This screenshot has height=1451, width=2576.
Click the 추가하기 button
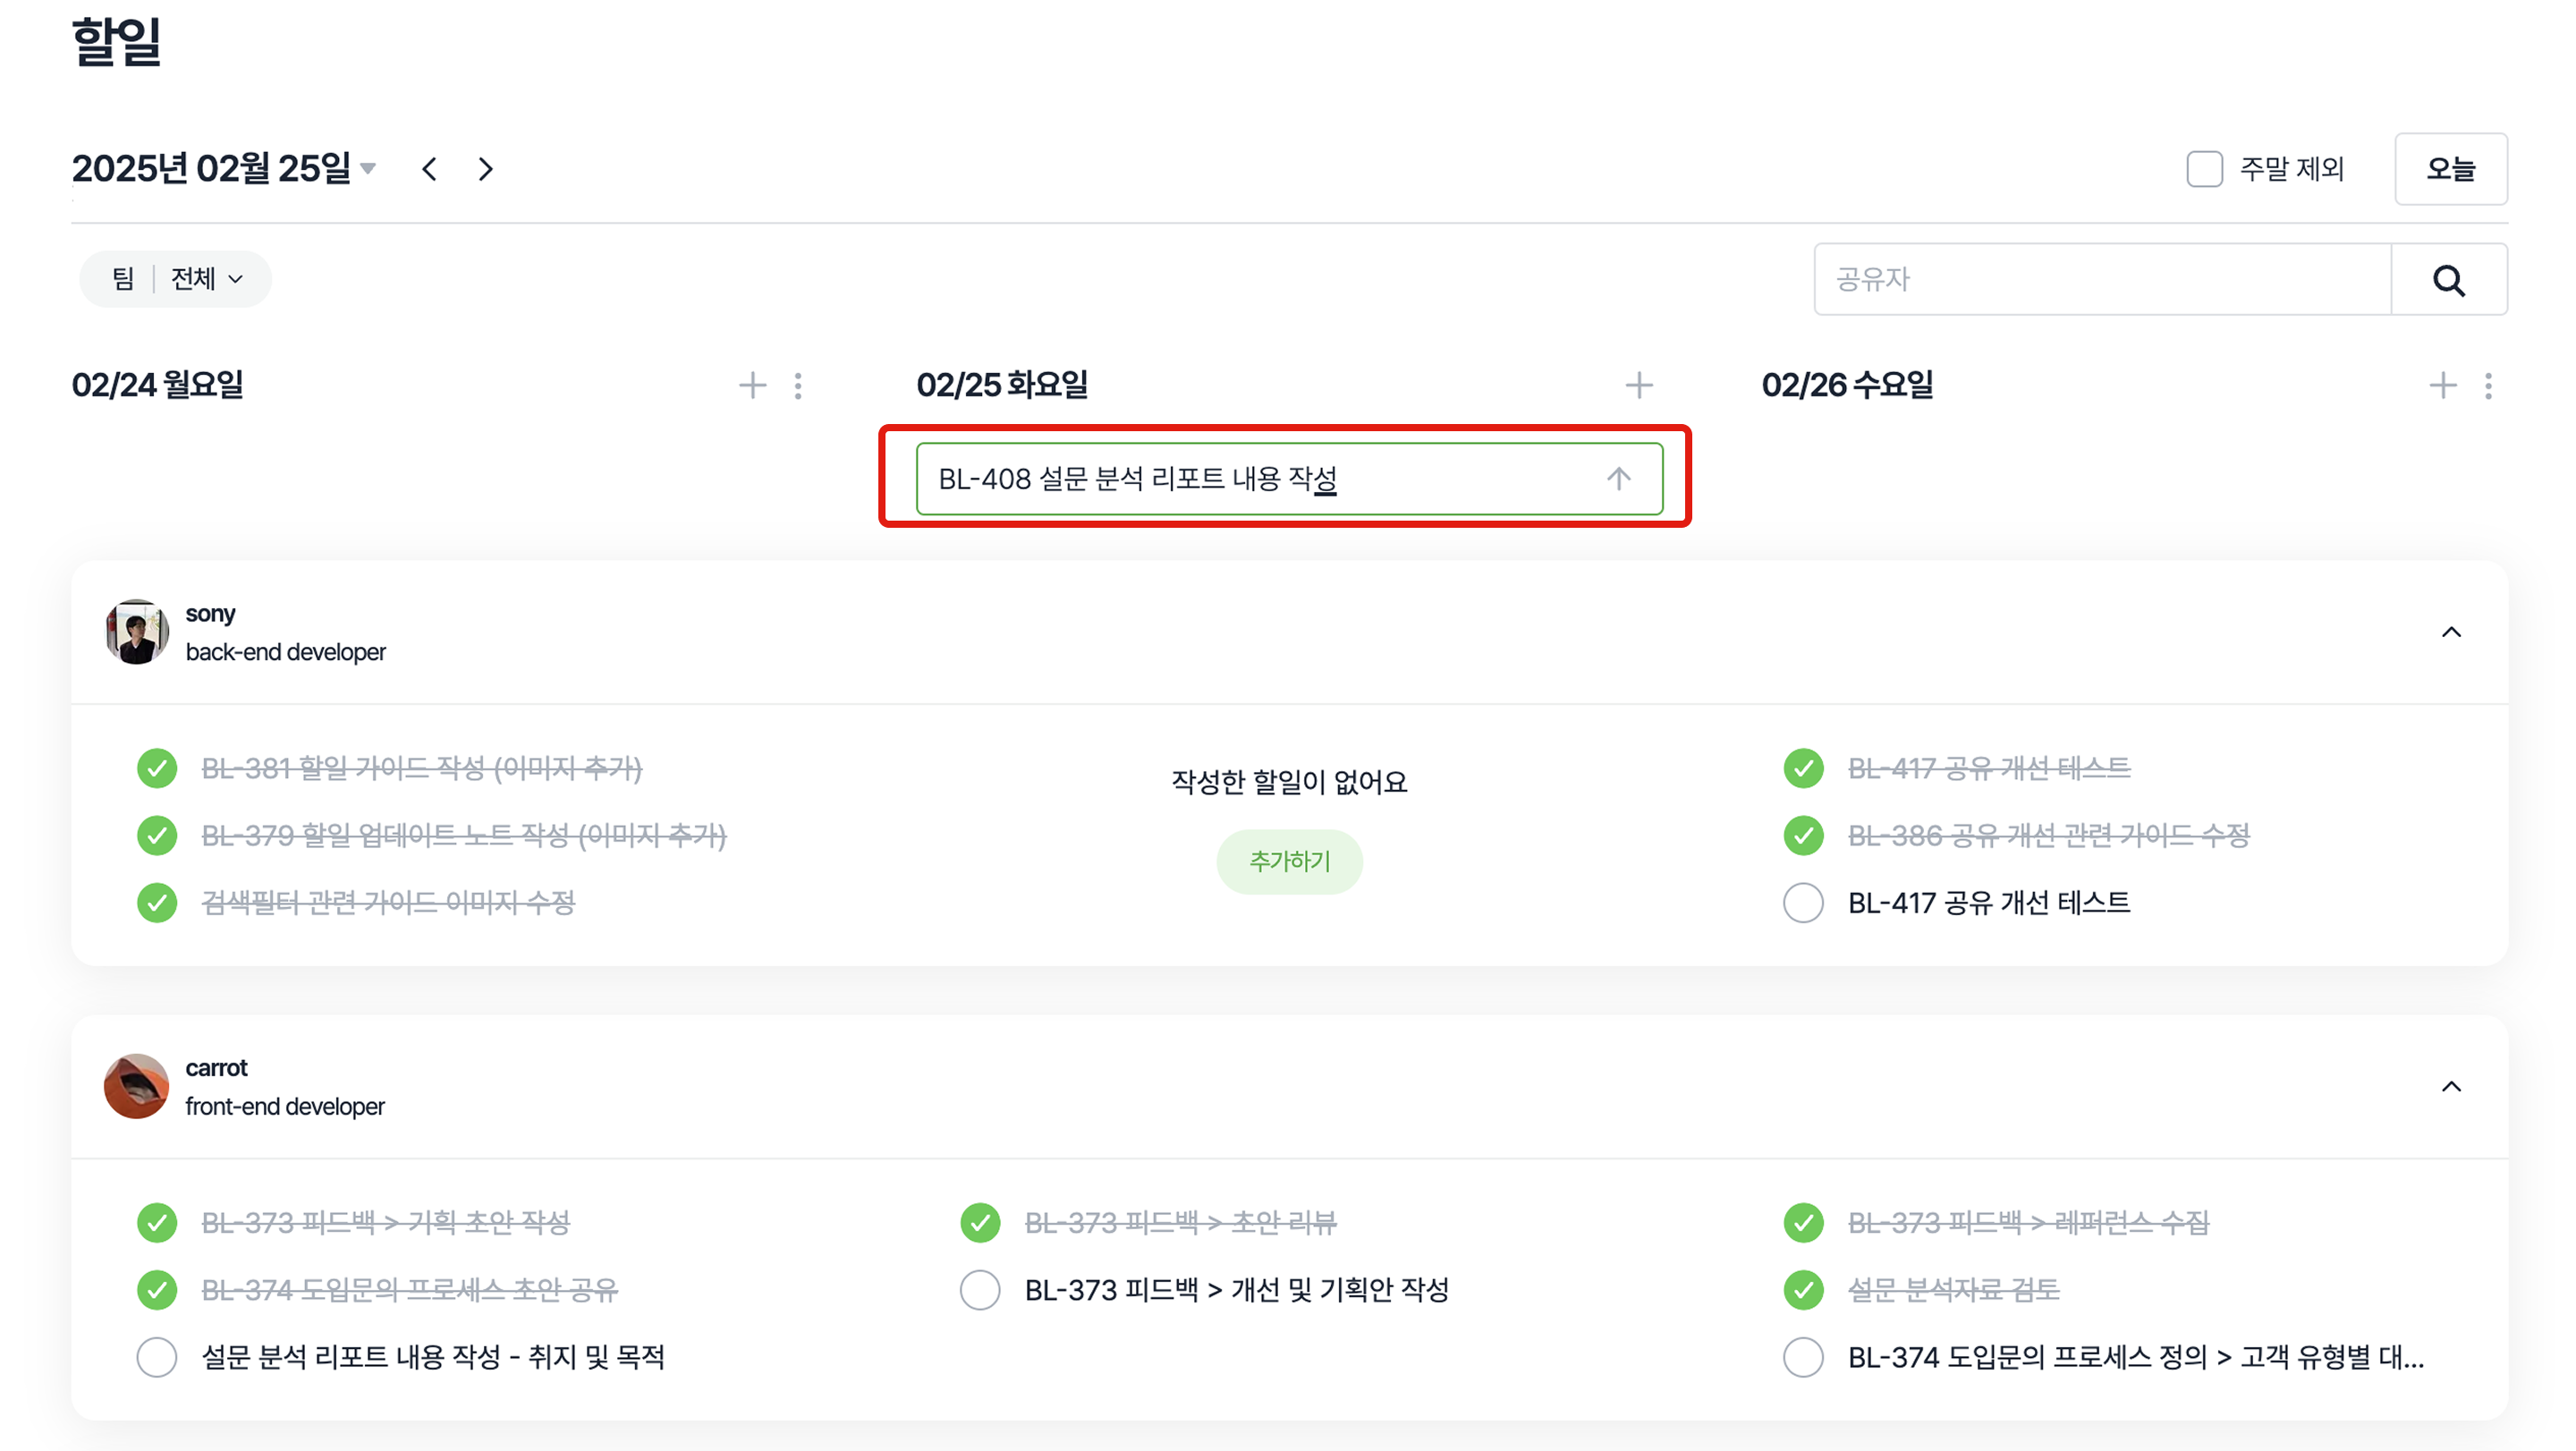(1289, 861)
